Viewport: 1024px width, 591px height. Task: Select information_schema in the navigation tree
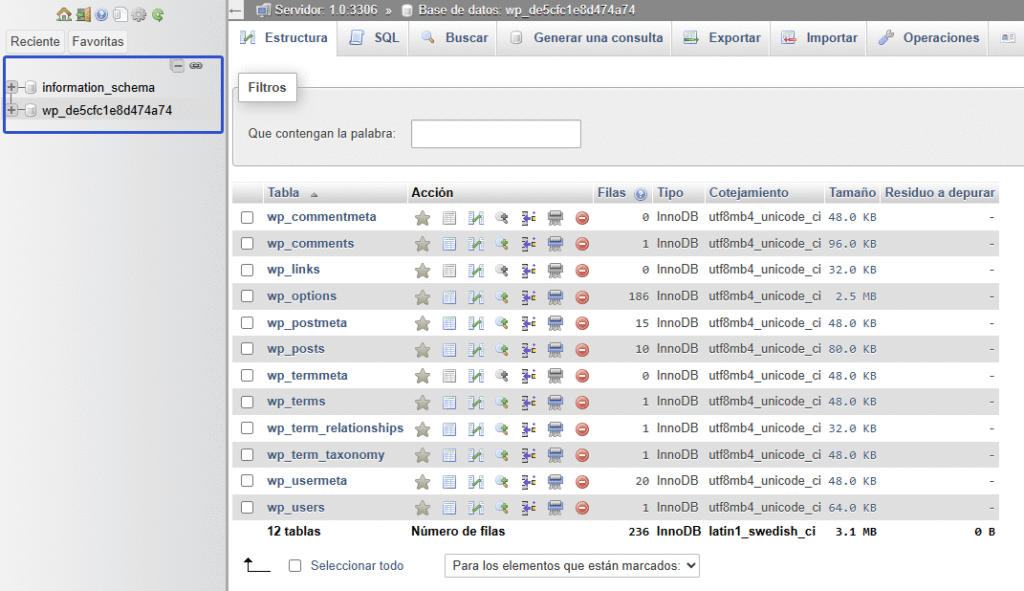tap(99, 88)
